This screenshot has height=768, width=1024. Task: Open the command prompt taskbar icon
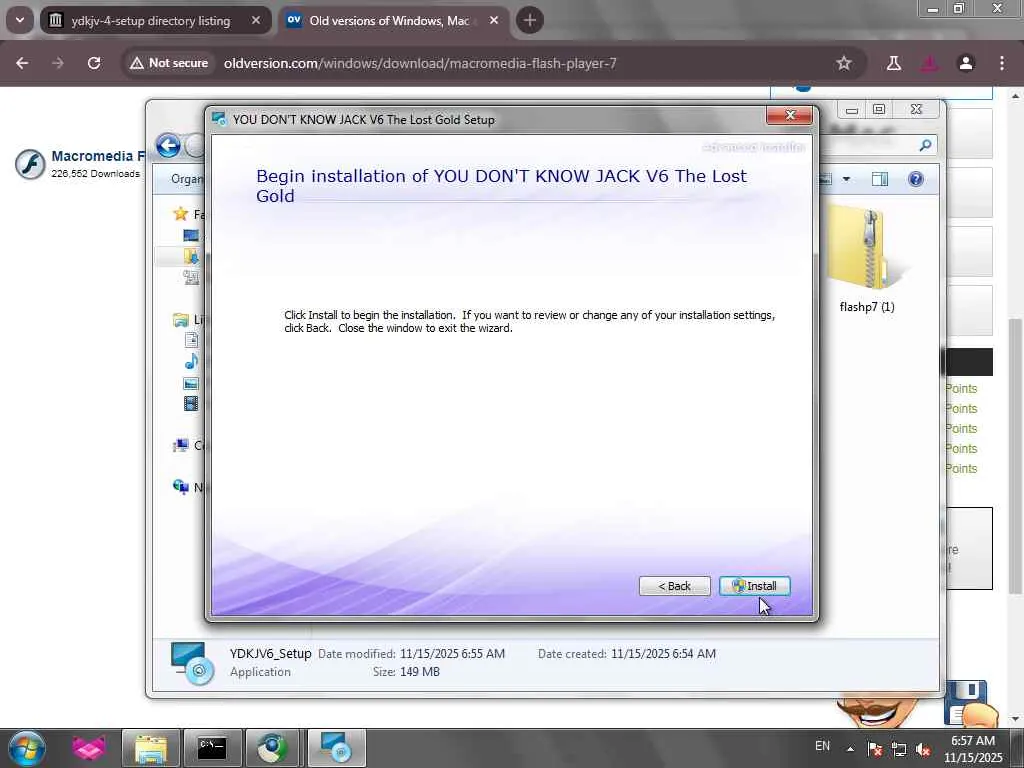point(212,748)
